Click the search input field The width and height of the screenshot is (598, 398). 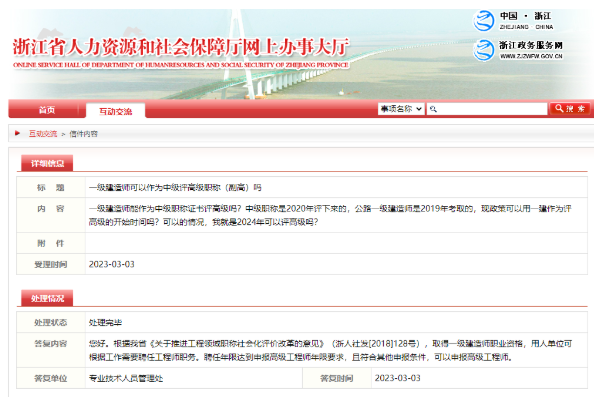(x=487, y=109)
